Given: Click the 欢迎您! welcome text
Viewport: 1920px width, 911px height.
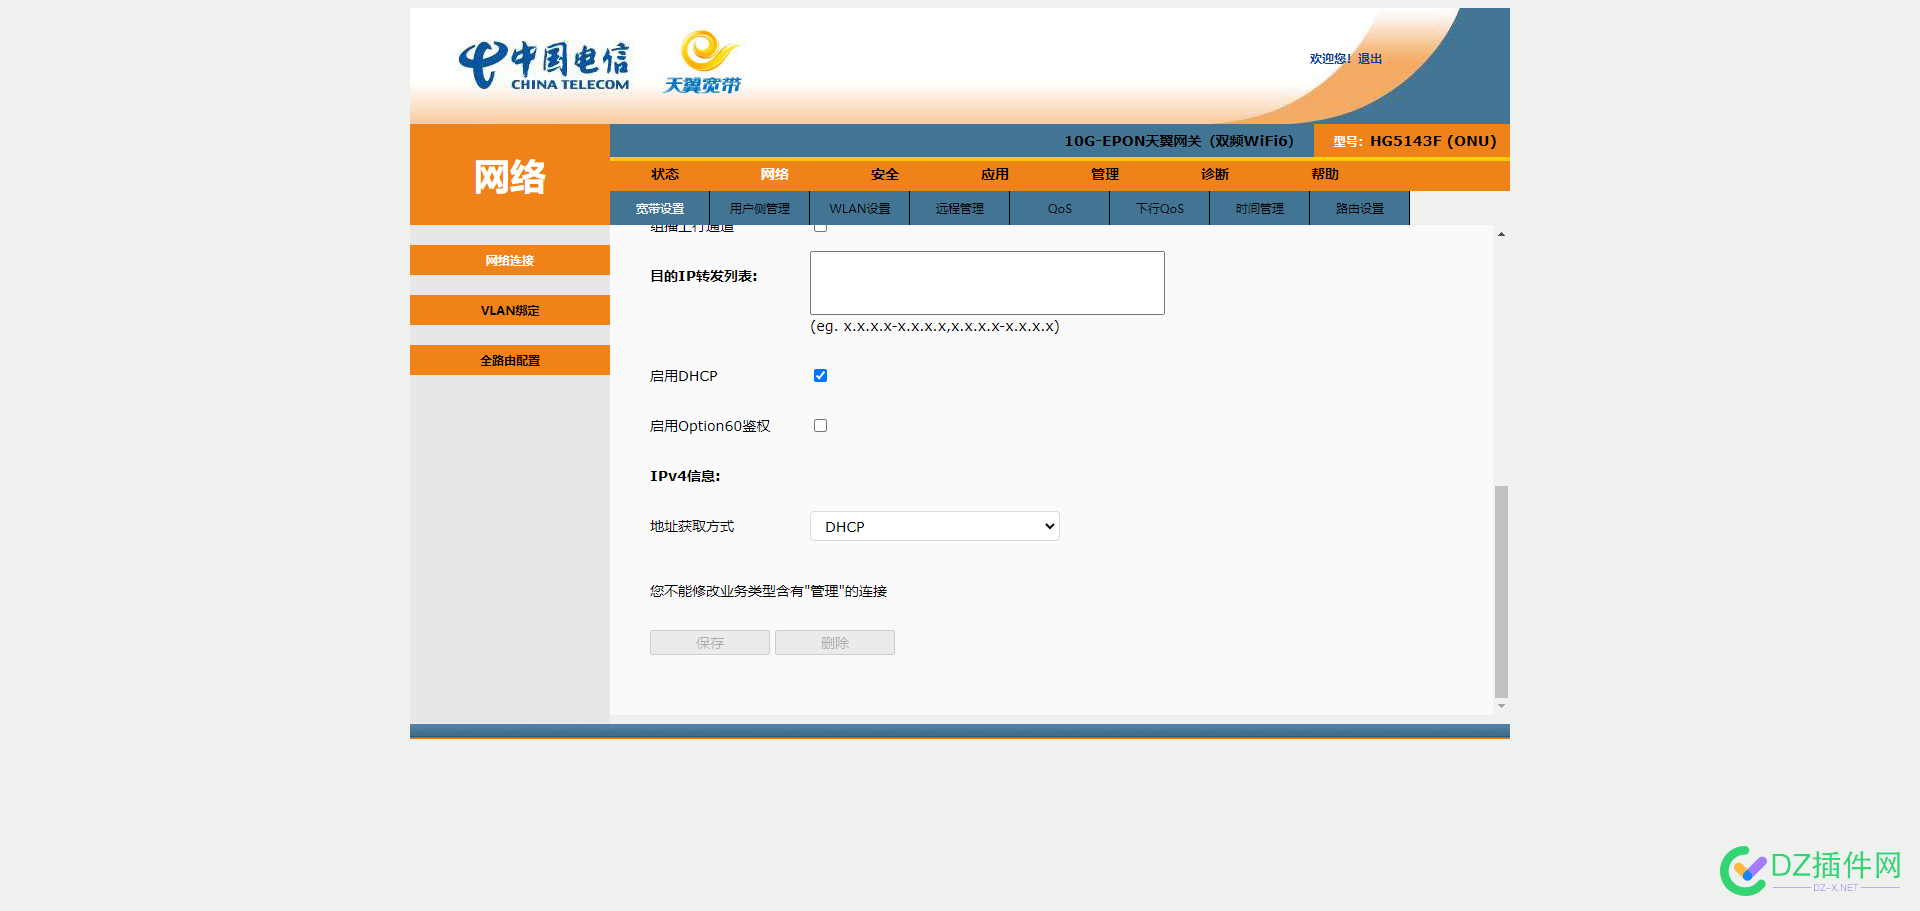Looking at the screenshot, I should click(x=1330, y=59).
